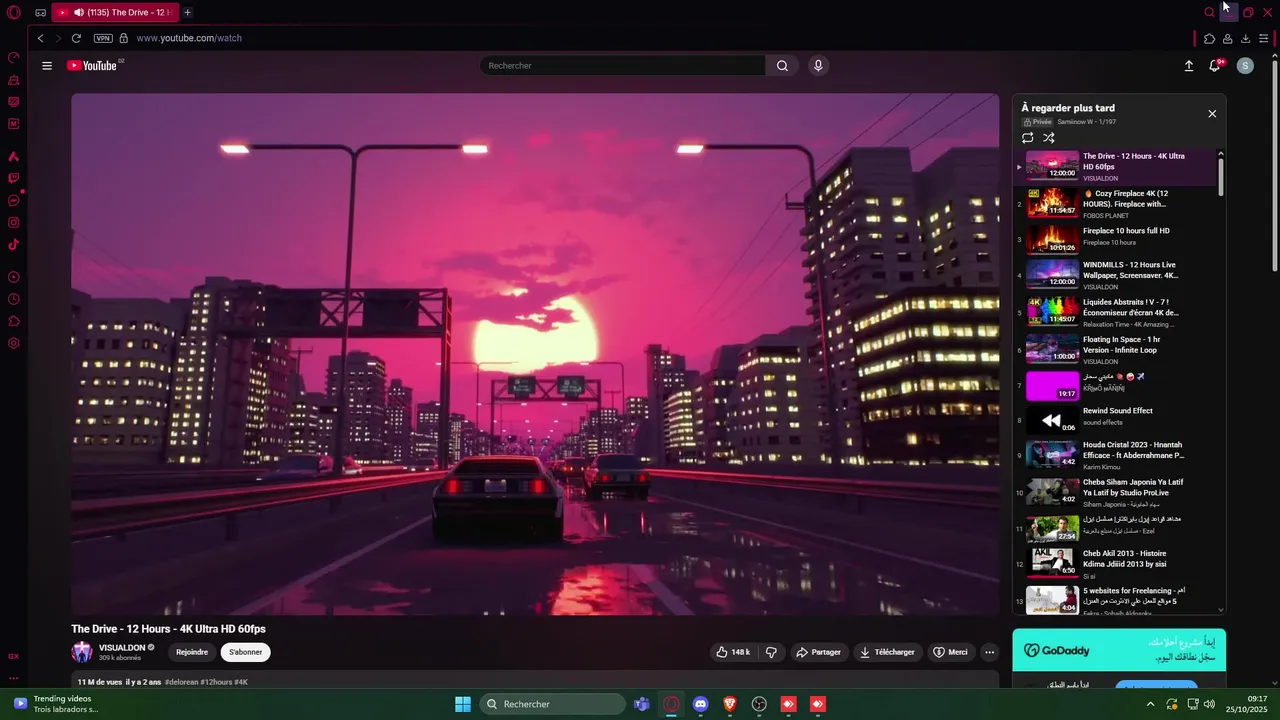Image resolution: width=1280 pixels, height=720 pixels.
Task: Open Instagram in Opera sidebar
Action: click(14, 222)
